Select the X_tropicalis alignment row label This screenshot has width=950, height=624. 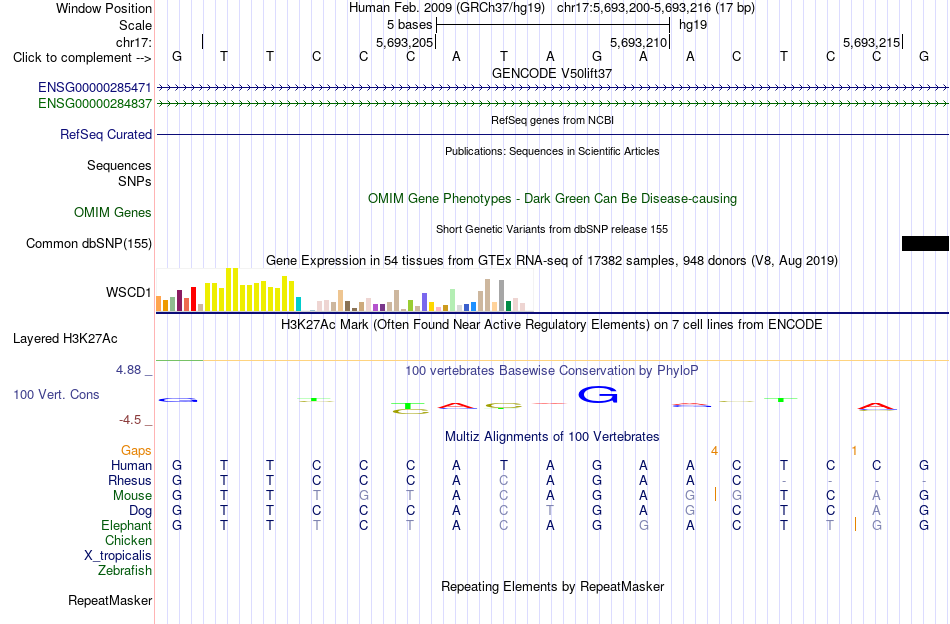tap(118, 556)
